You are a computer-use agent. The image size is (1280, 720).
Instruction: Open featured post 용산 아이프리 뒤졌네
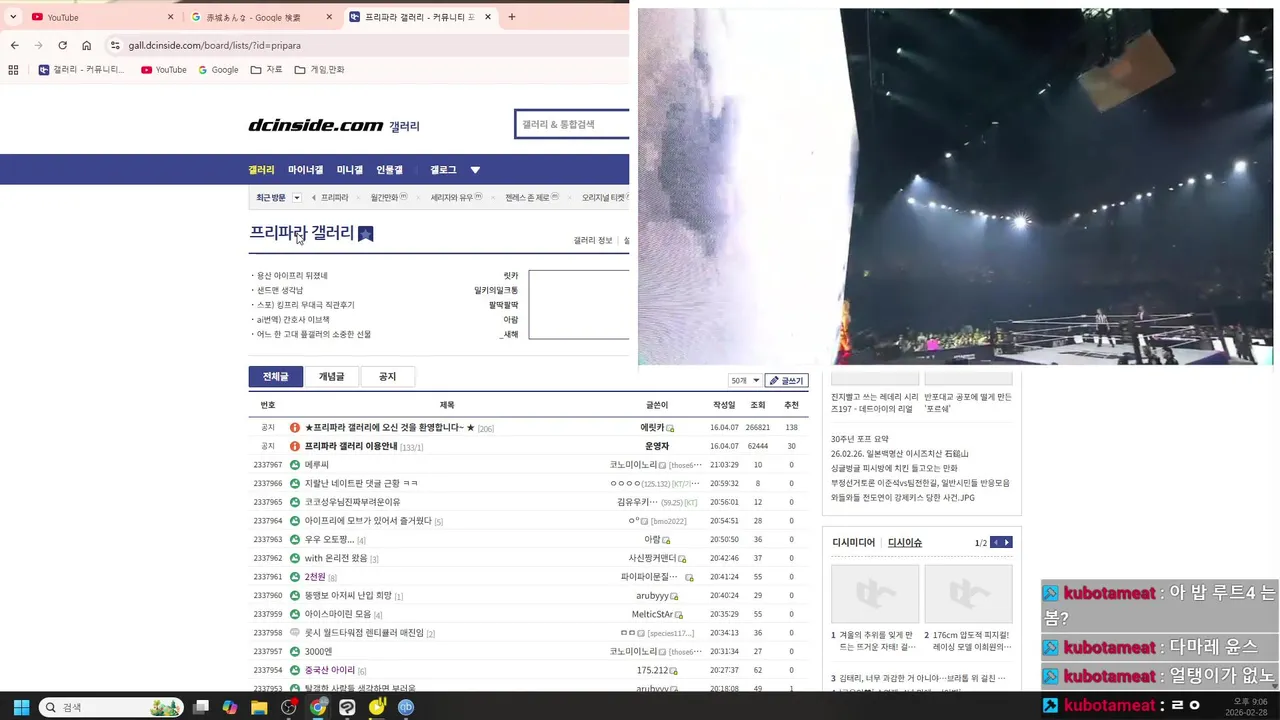pyautogui.click(x=292, y=275)
